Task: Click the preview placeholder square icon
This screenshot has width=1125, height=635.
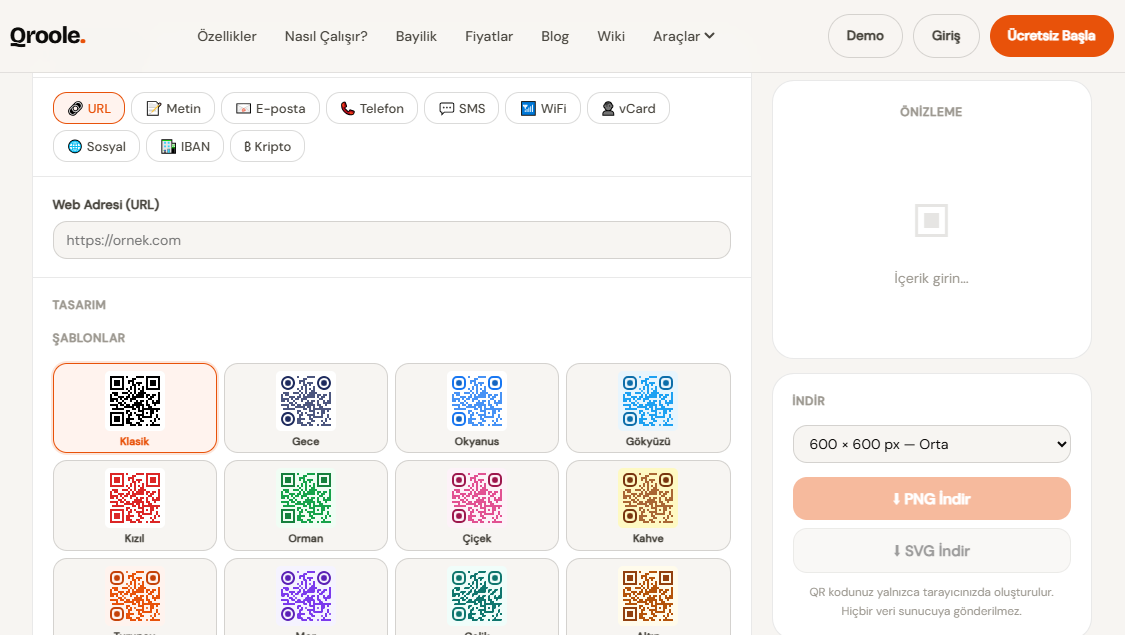Action: click(931, 220)
